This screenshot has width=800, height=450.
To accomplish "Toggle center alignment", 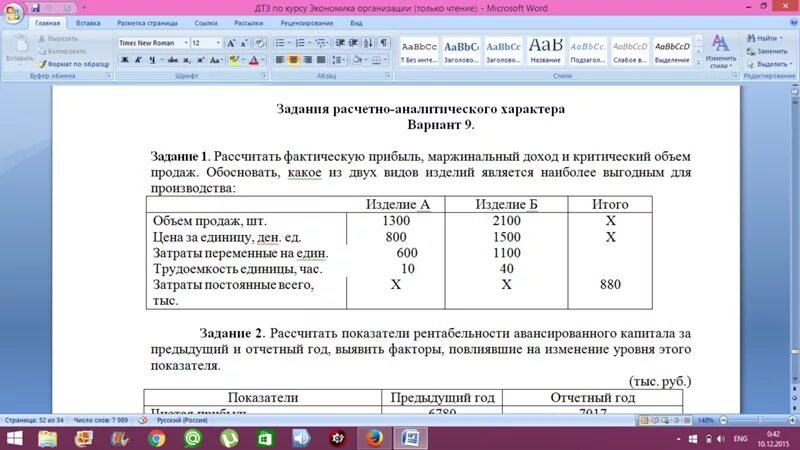I will coord(293,60).
